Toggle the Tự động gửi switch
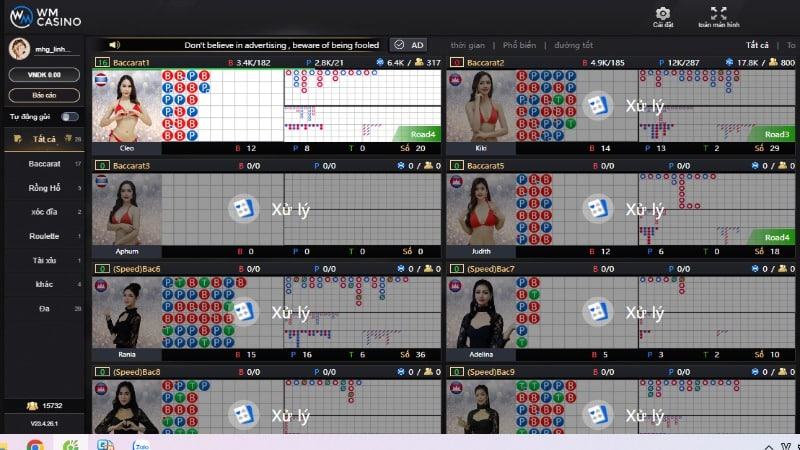This screenshot has width=800, height=450. tap(69, 116)
